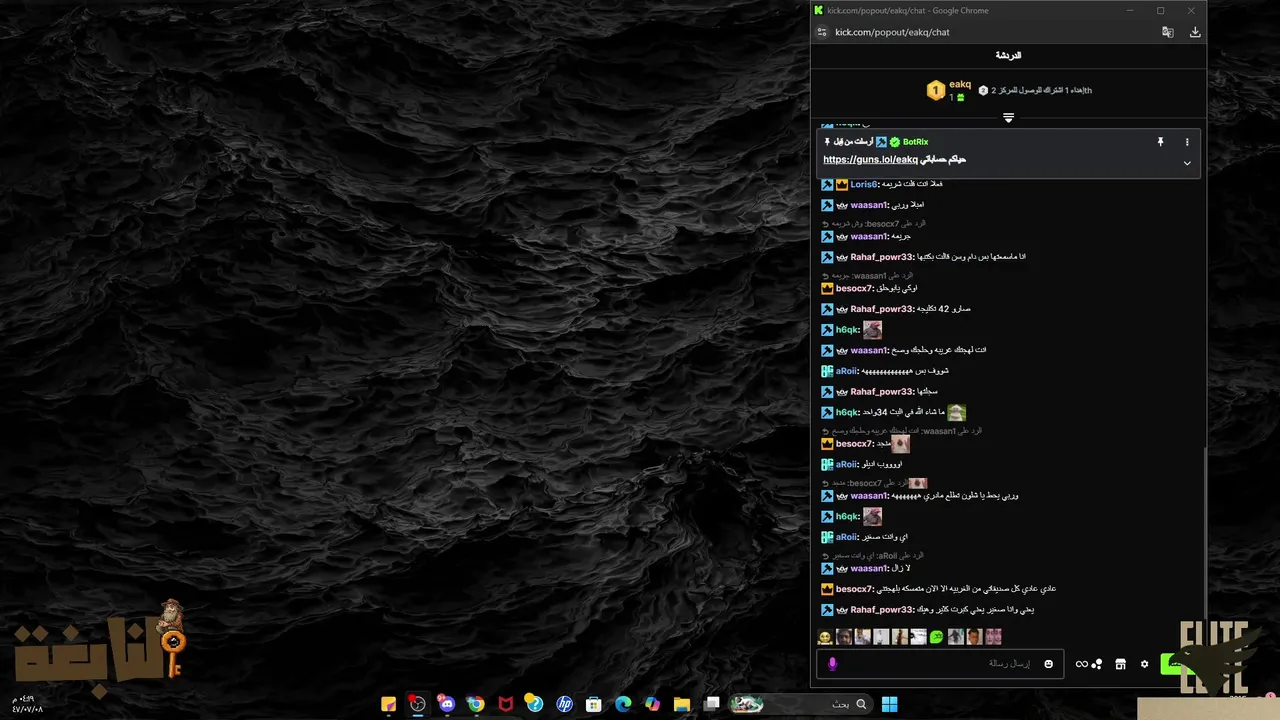The image size is (1280, 720).
Task: Open Get Help question mark taskbar icon
Action: pyautogui.click(x=535, y=704)
